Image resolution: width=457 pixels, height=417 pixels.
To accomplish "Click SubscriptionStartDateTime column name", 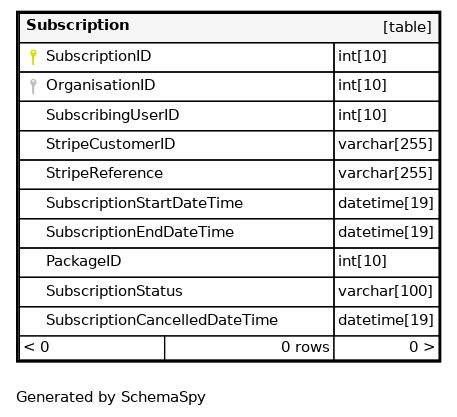I will tap(144, 203).
